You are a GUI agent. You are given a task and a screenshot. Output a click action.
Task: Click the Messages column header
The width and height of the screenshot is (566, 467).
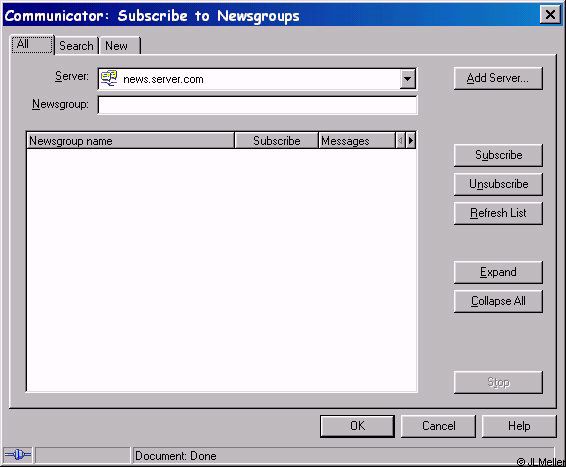(357, 140)
